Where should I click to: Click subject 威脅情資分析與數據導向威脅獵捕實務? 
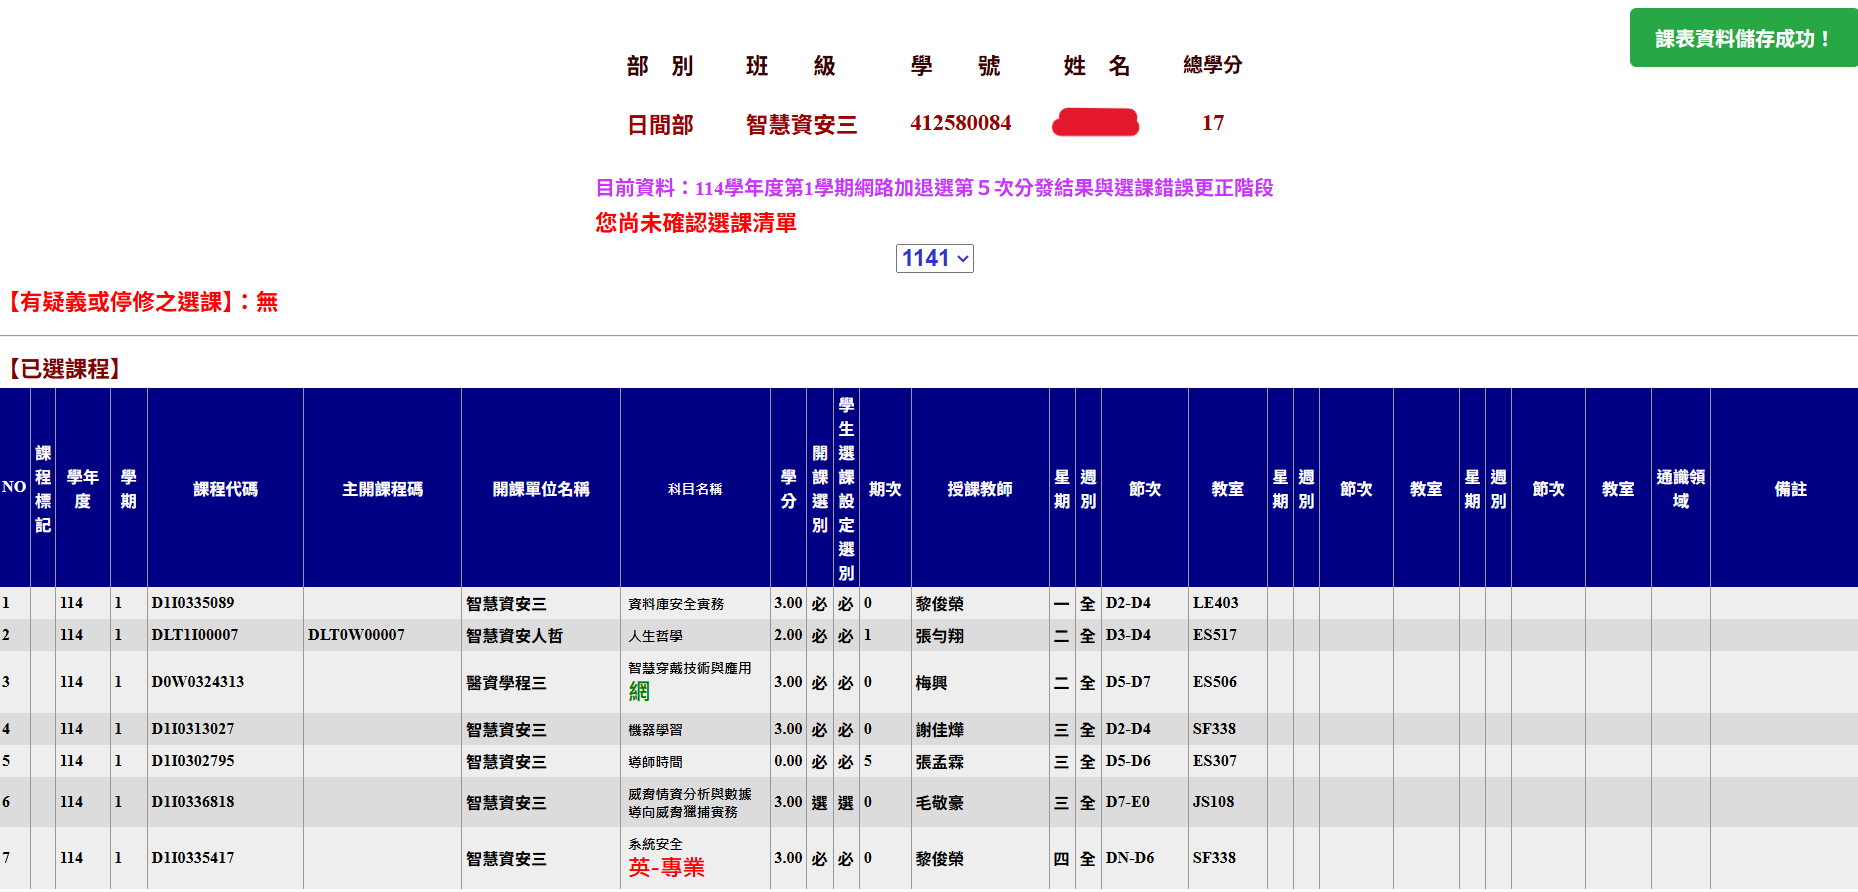click(689, 803)
